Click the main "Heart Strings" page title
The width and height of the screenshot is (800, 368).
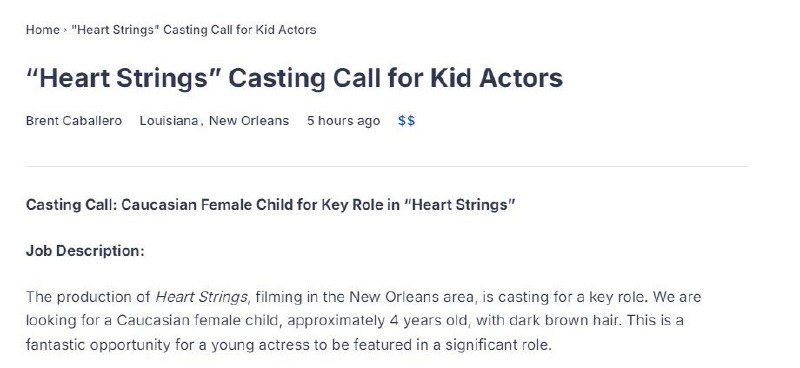[x=294, y=78]
